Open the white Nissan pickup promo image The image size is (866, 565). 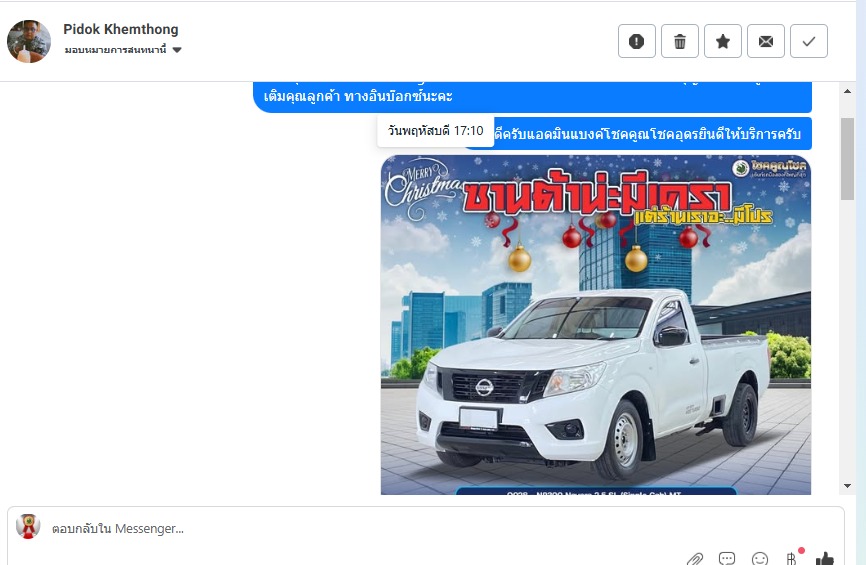(595, 325)
